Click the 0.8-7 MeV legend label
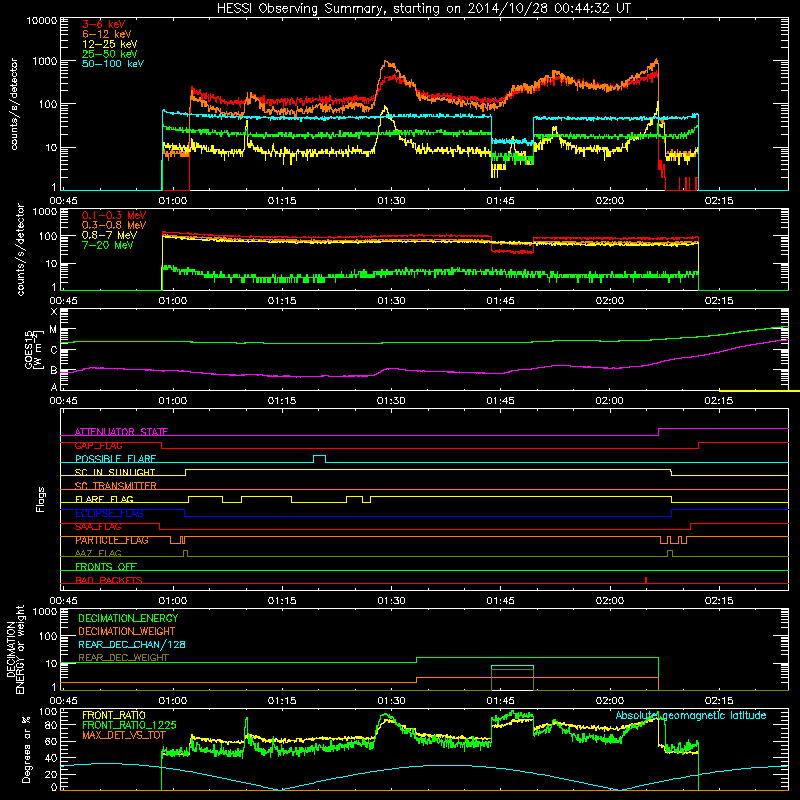800x800 pixels. (109, 235)
